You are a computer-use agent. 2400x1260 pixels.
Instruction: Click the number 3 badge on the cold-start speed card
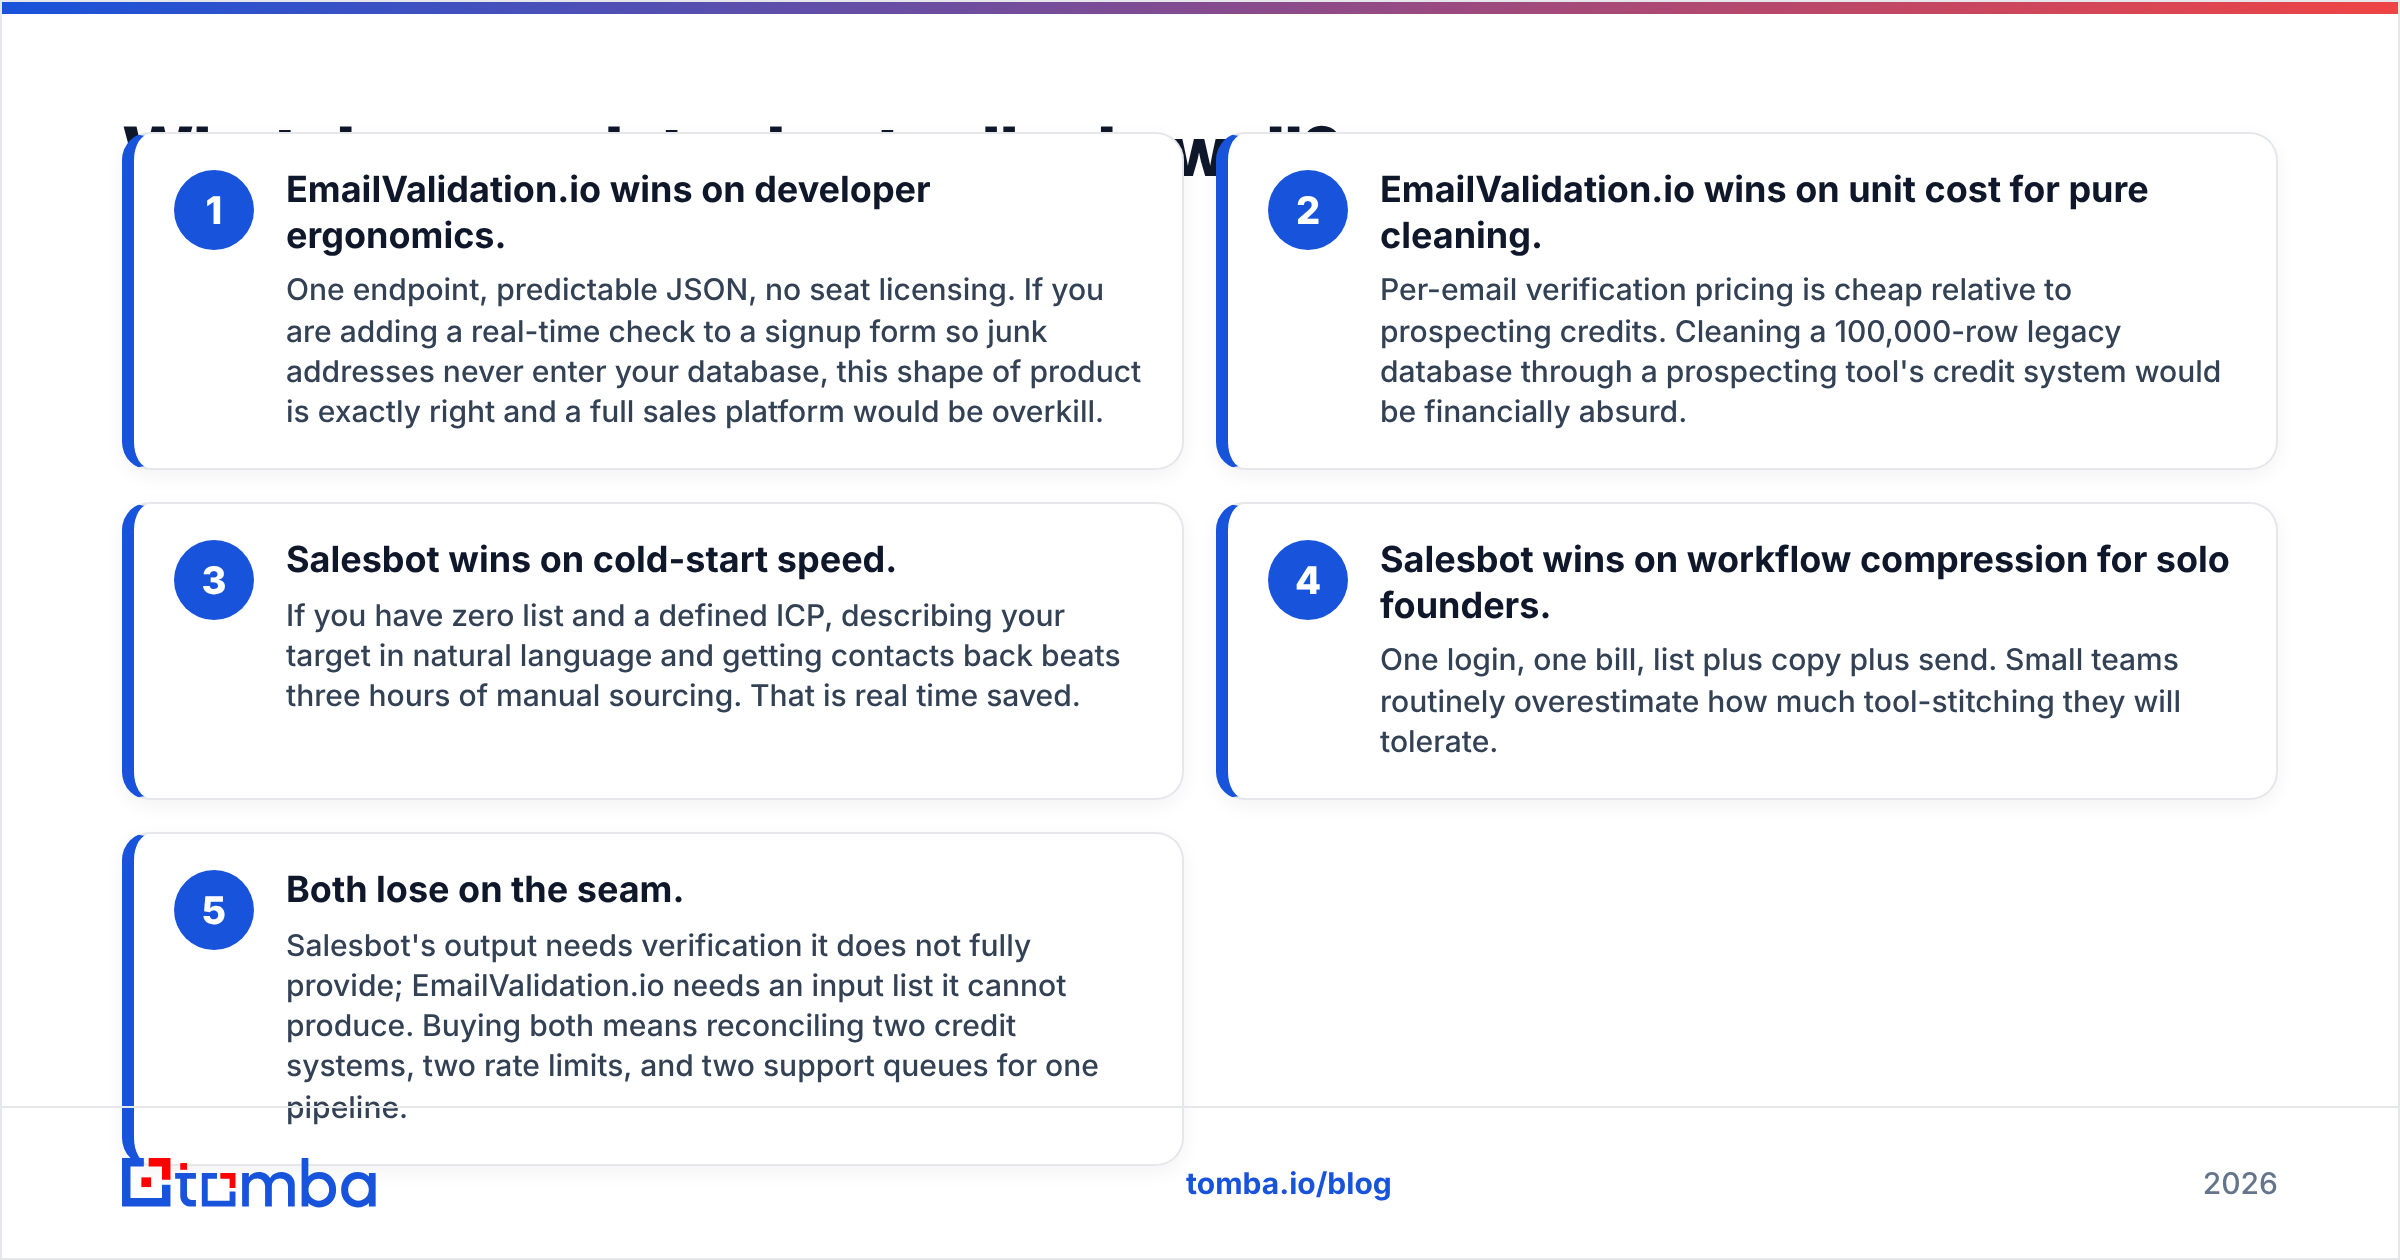pyautogui.click(x=214, y=580)
